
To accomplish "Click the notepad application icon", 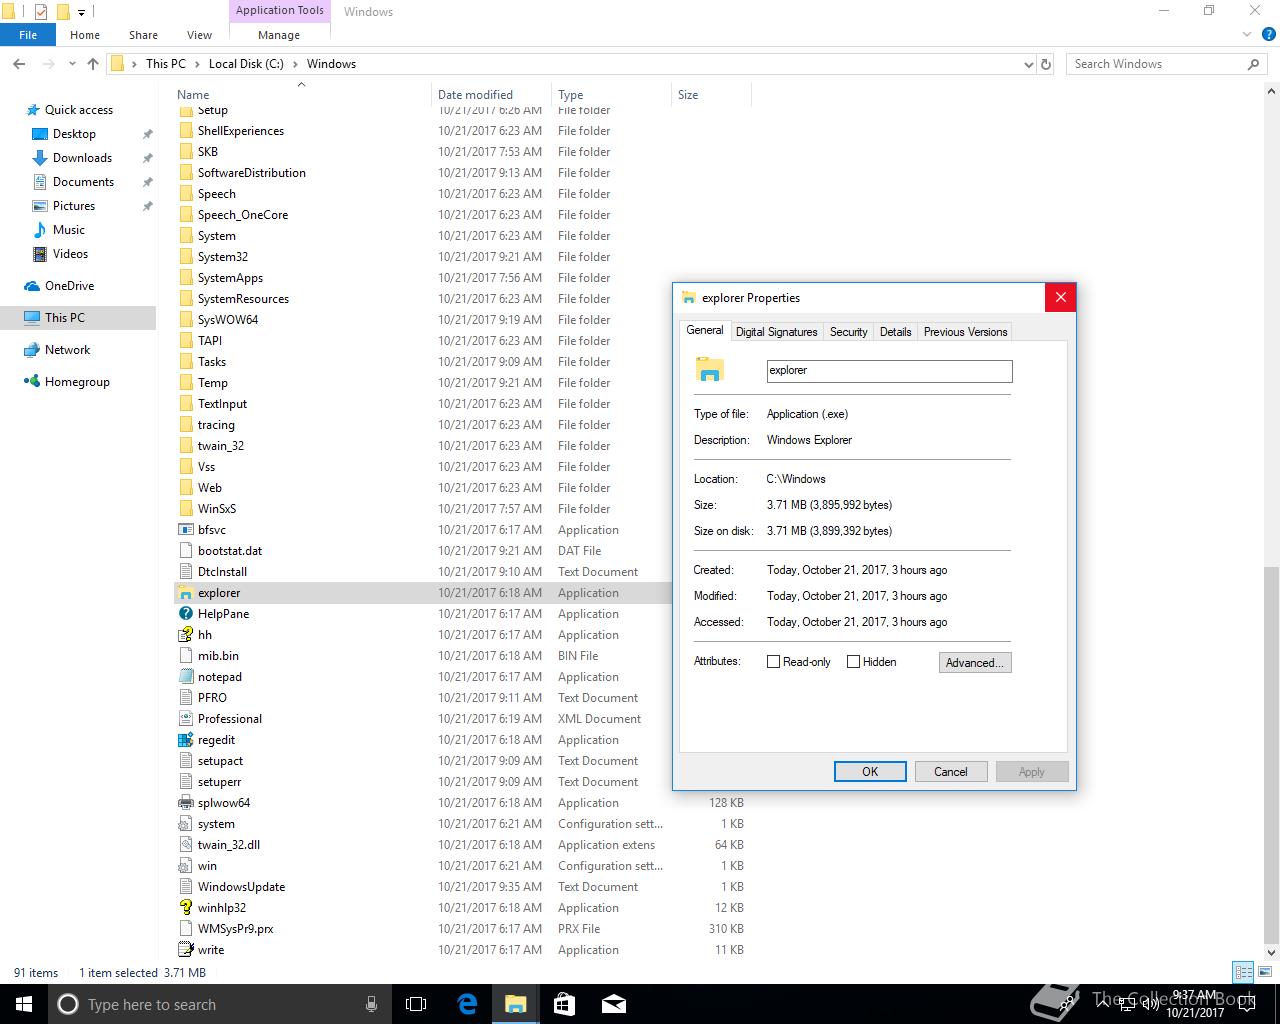I will [185, 677].
